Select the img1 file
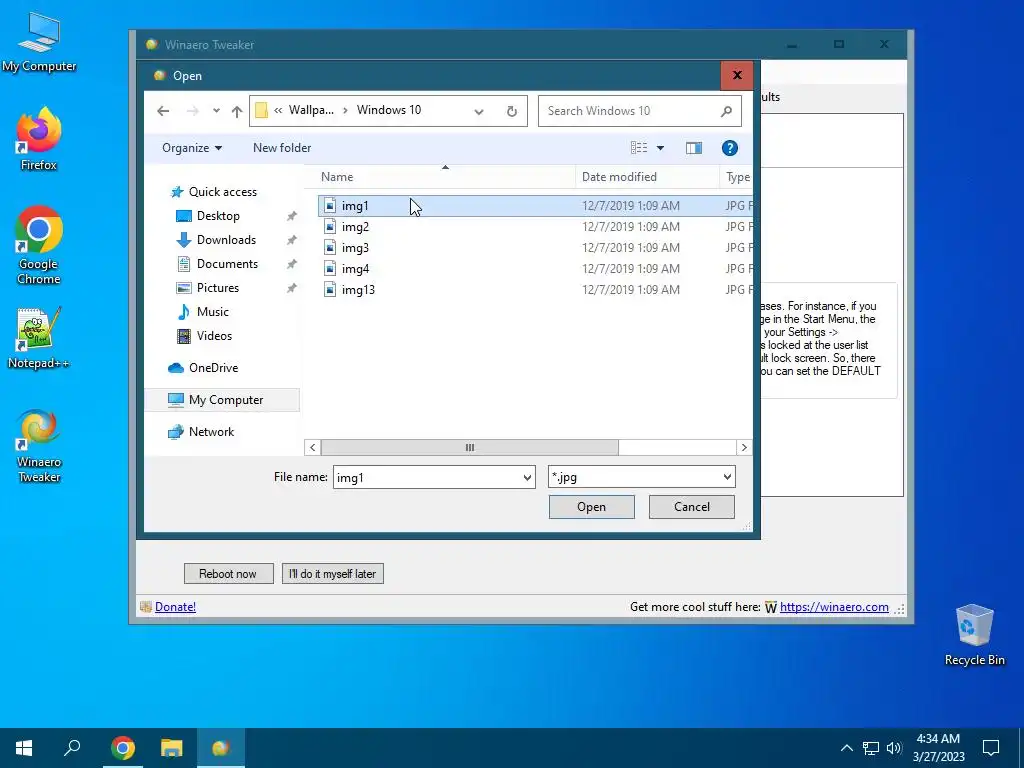Viewport: 1024px width, 768px height. tap(535, 206)
